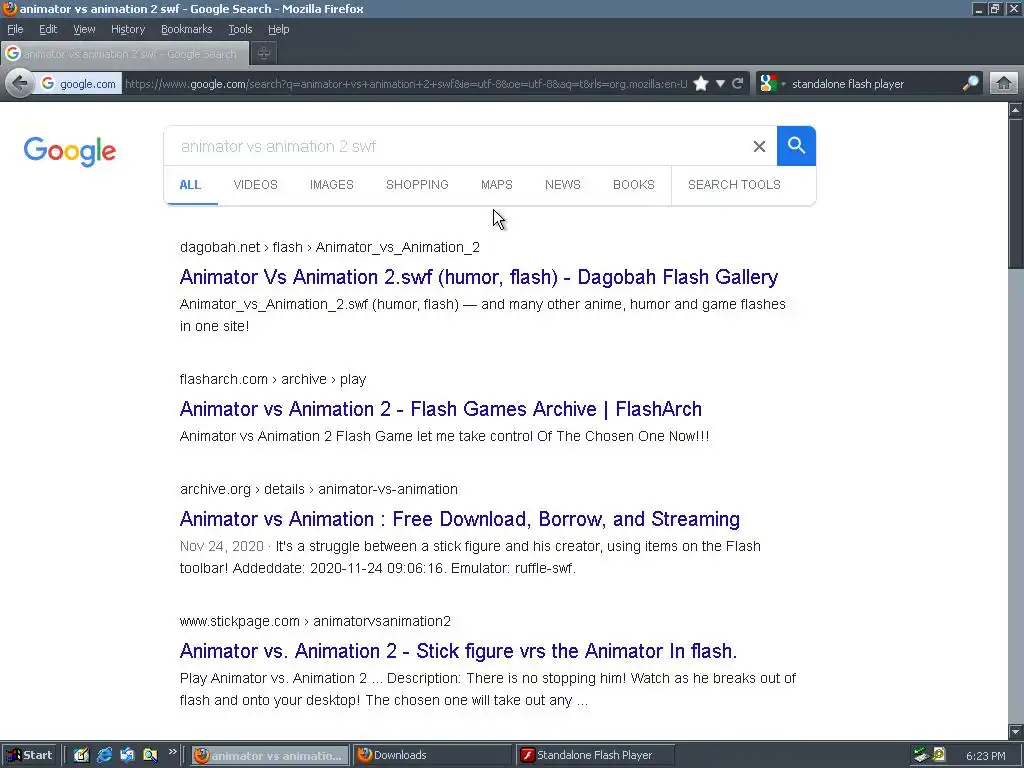Image resolution: width=1024 pixels, height=768 pixels.
Task: Click in the Google search input field
Action: pyautogui.click(x=457, y=146)
